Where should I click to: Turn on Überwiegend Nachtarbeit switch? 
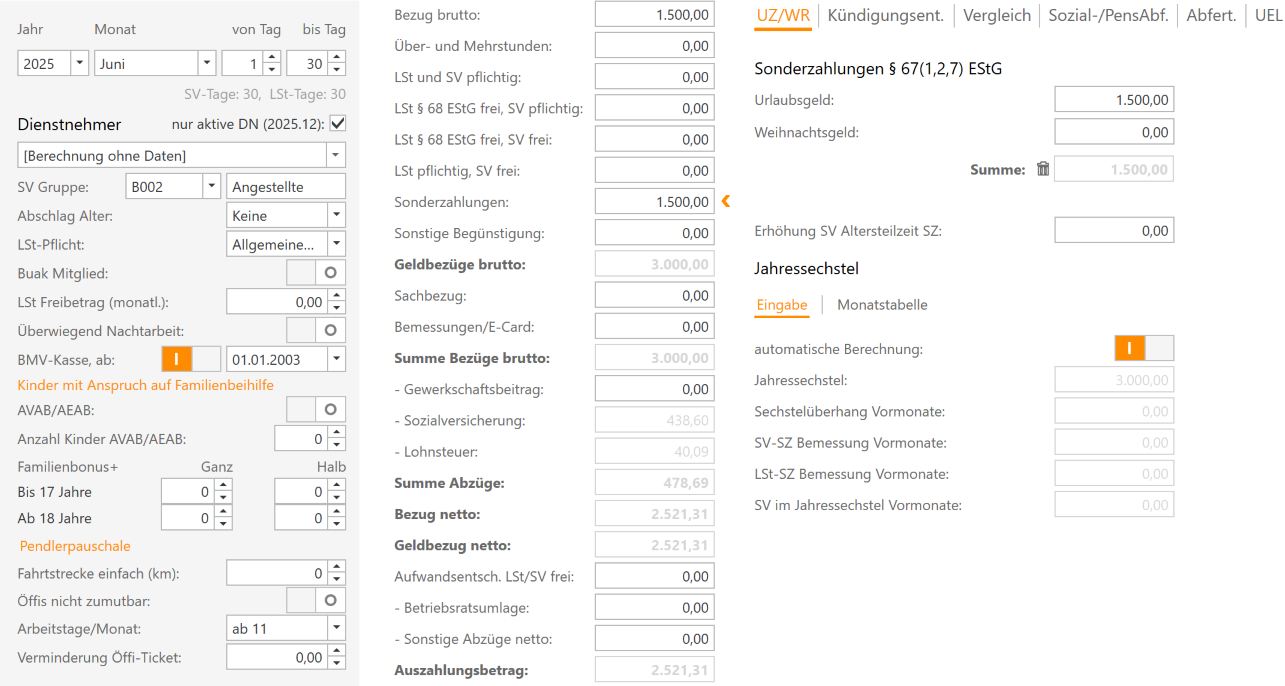point(316,329)
